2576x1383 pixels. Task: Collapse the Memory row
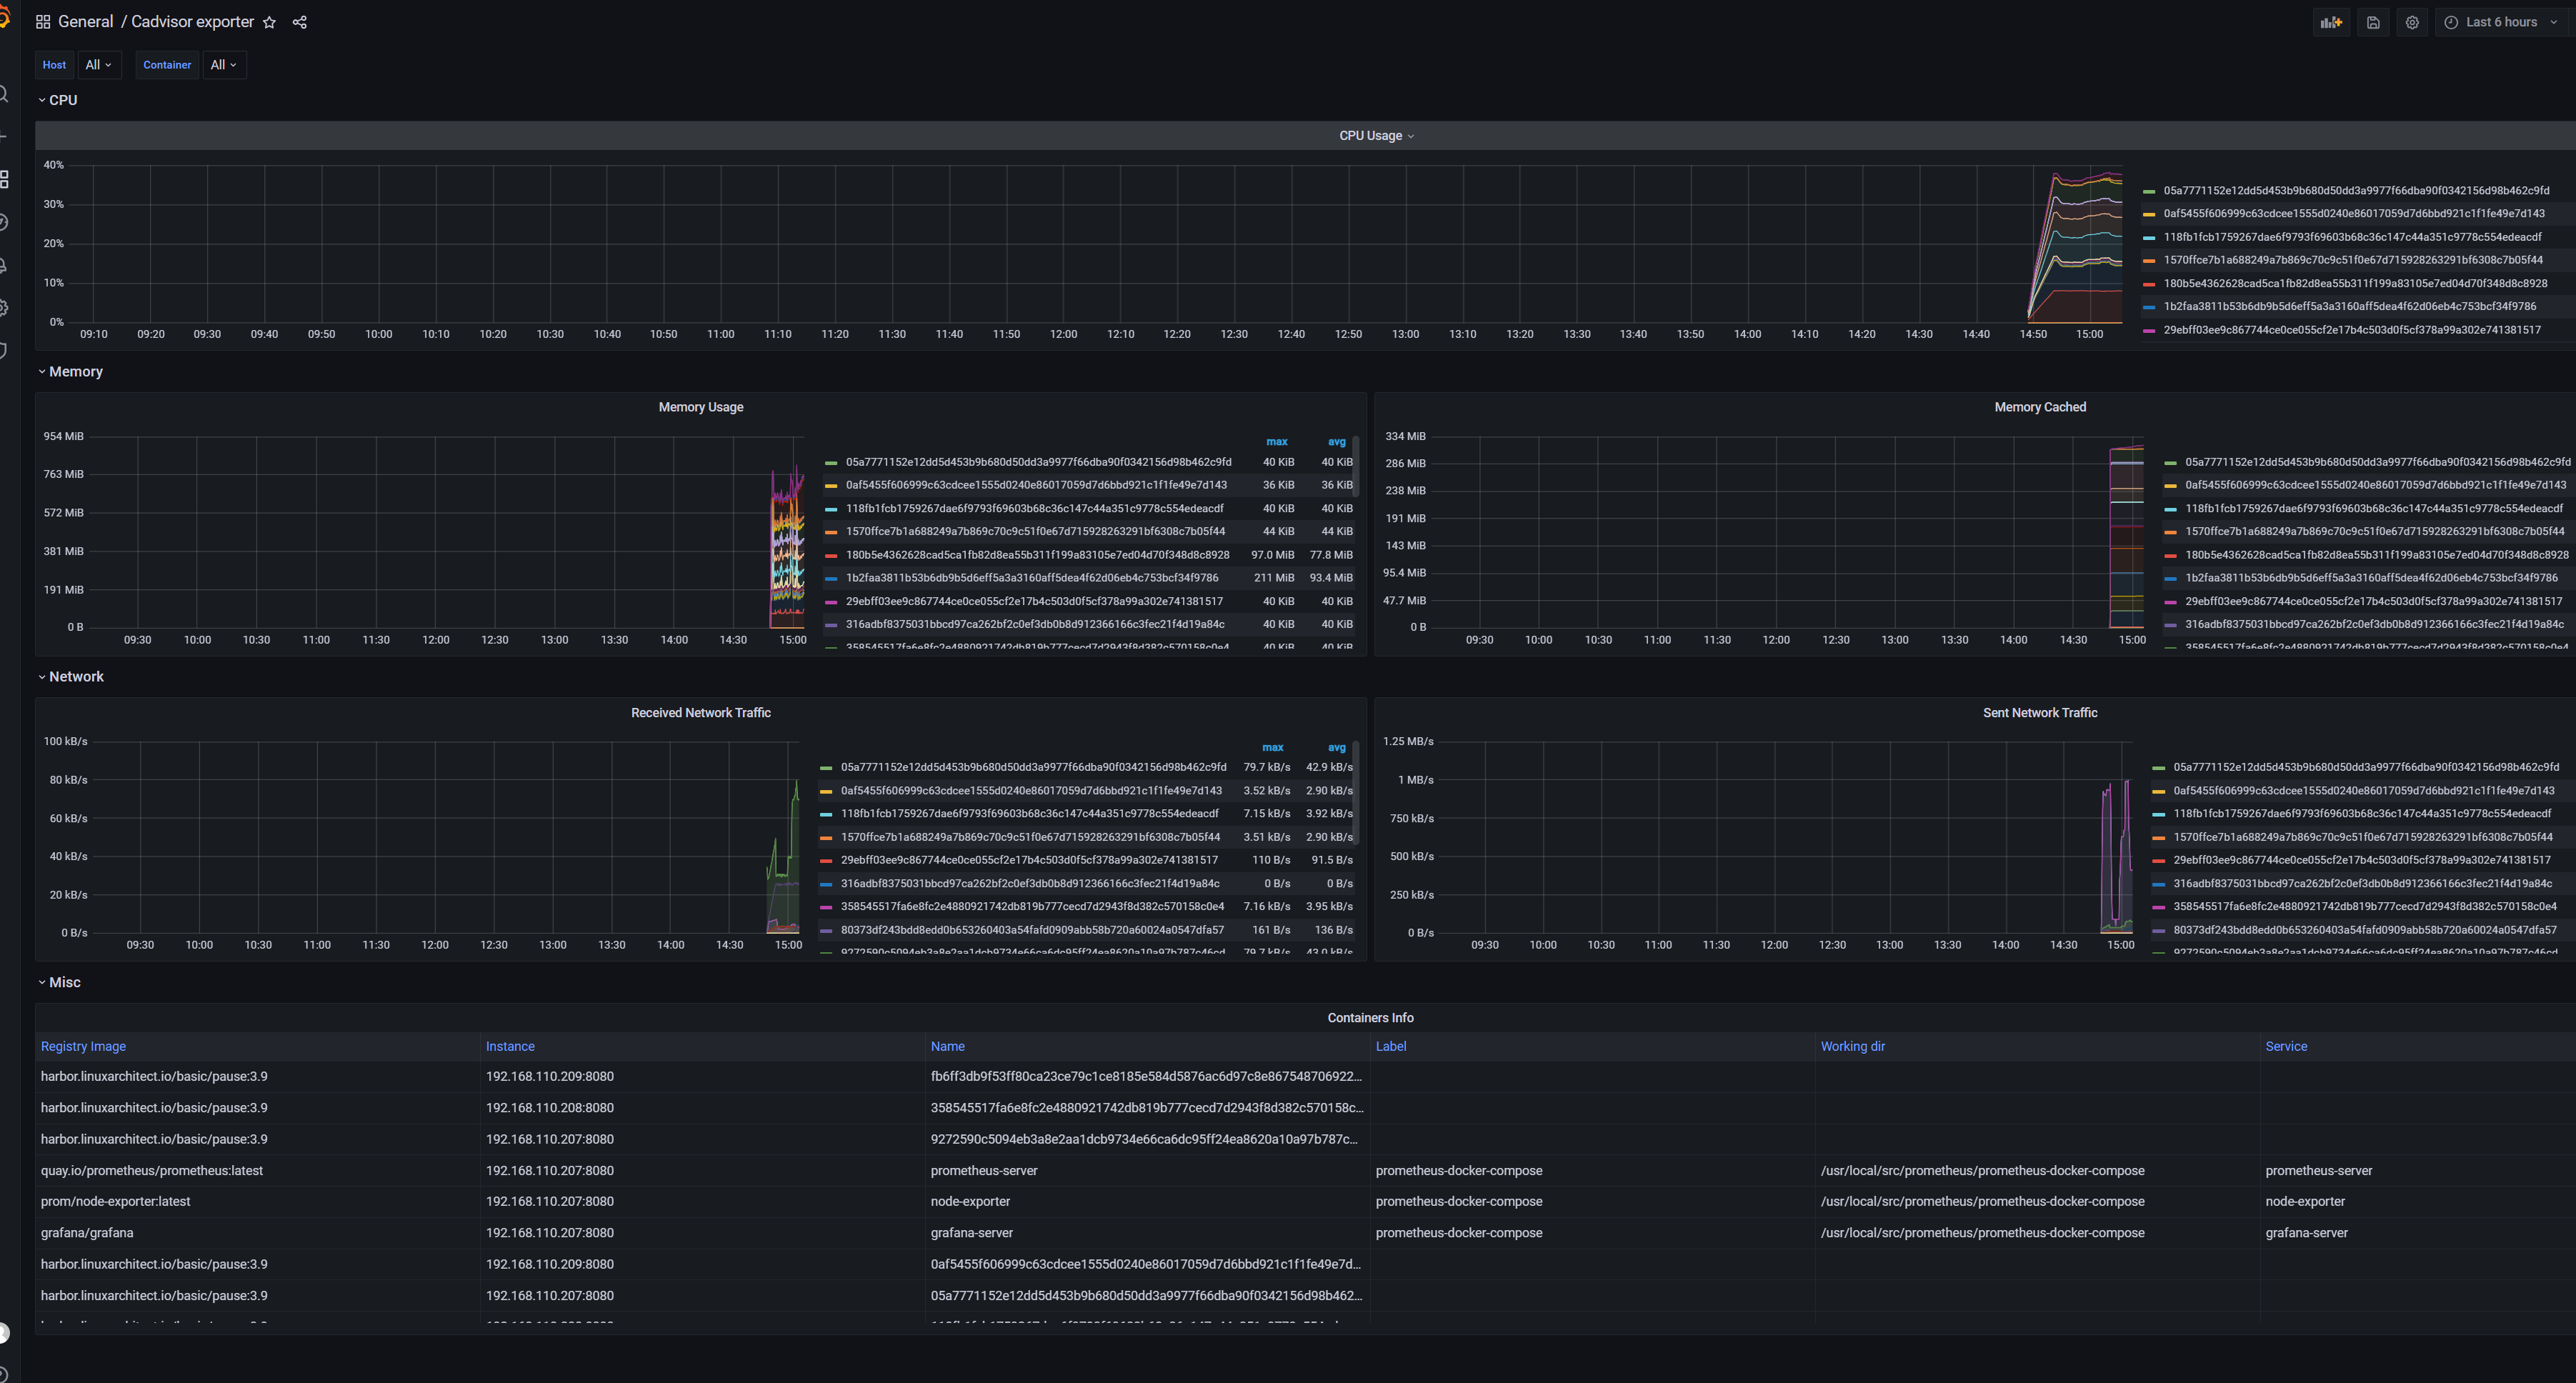pos(70,371)
